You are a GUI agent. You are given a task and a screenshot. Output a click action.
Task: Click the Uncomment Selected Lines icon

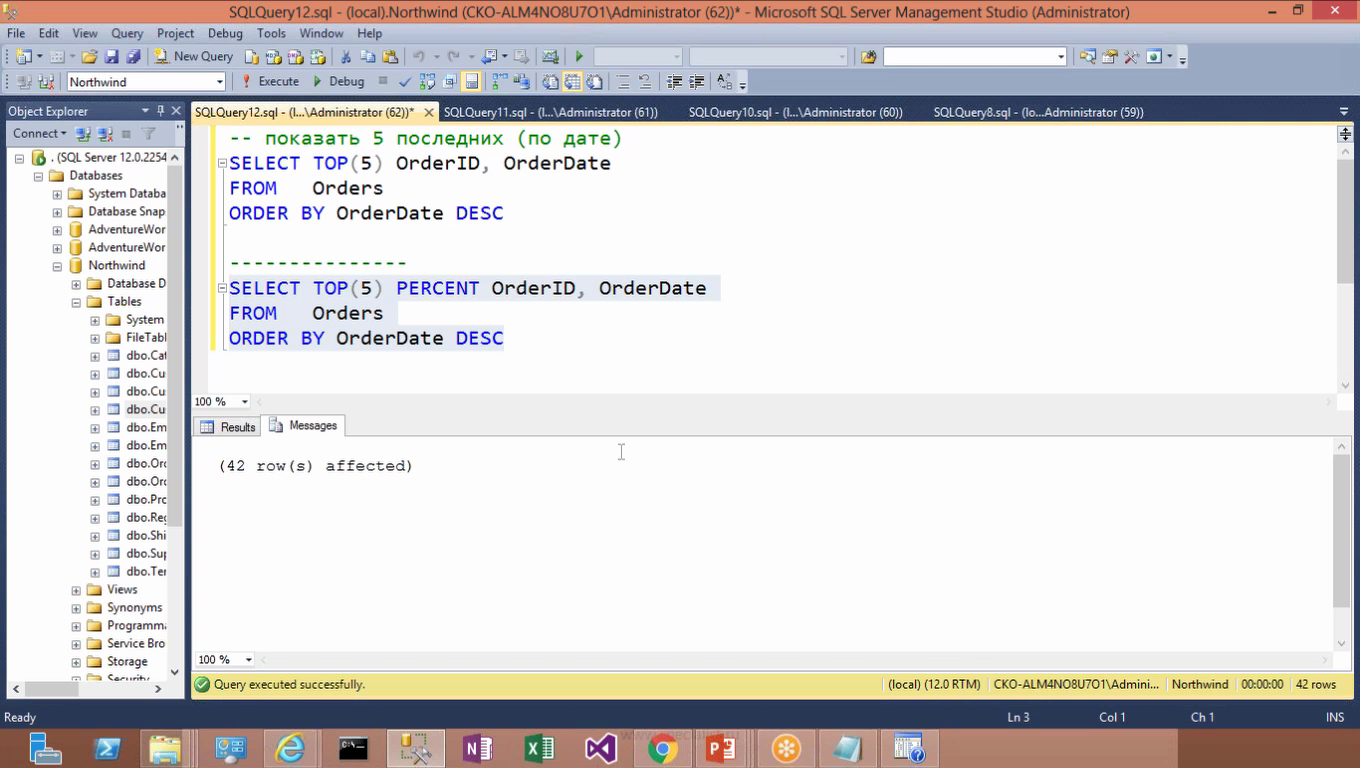tap(645, 82)
